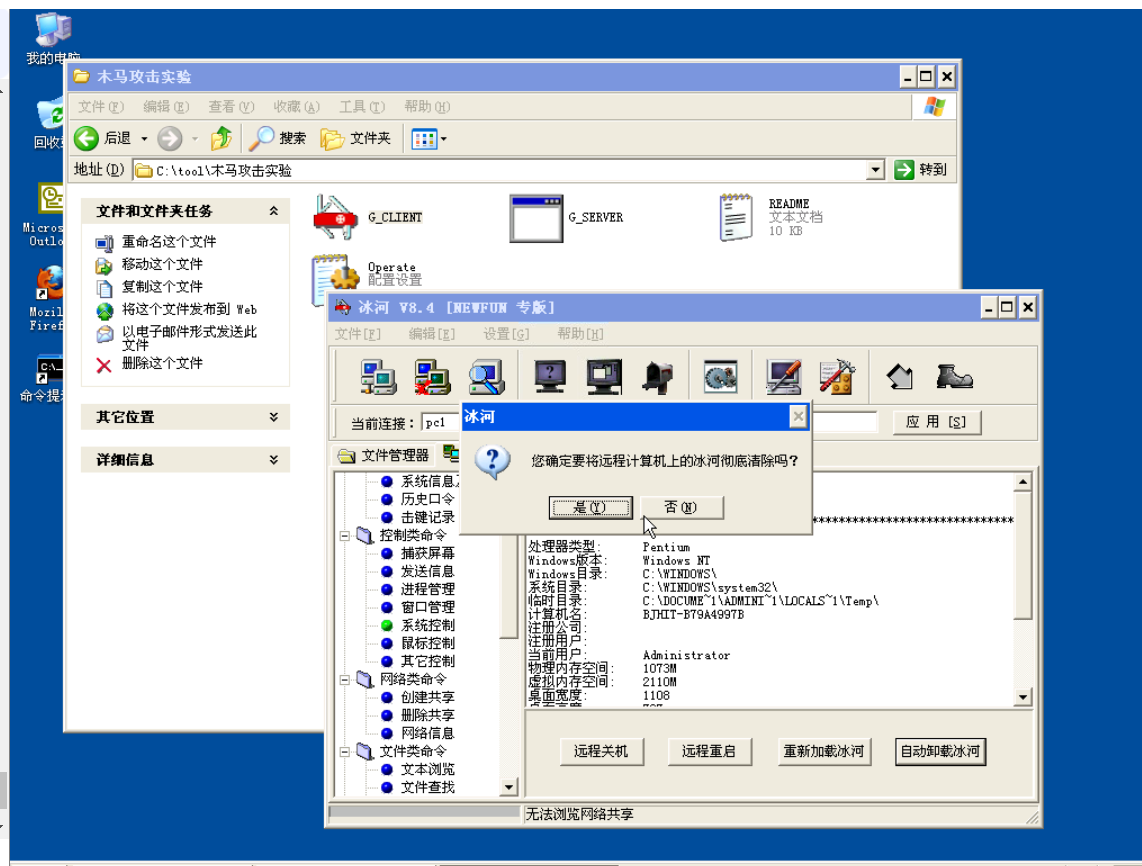Click the hammer server configuration icon
1142x866 pixels.
tap(837, 377)
